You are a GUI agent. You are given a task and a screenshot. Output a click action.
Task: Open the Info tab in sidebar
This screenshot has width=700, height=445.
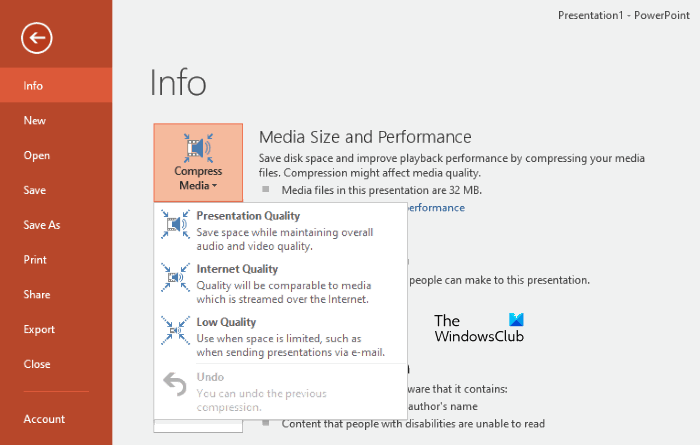(34, 85)
